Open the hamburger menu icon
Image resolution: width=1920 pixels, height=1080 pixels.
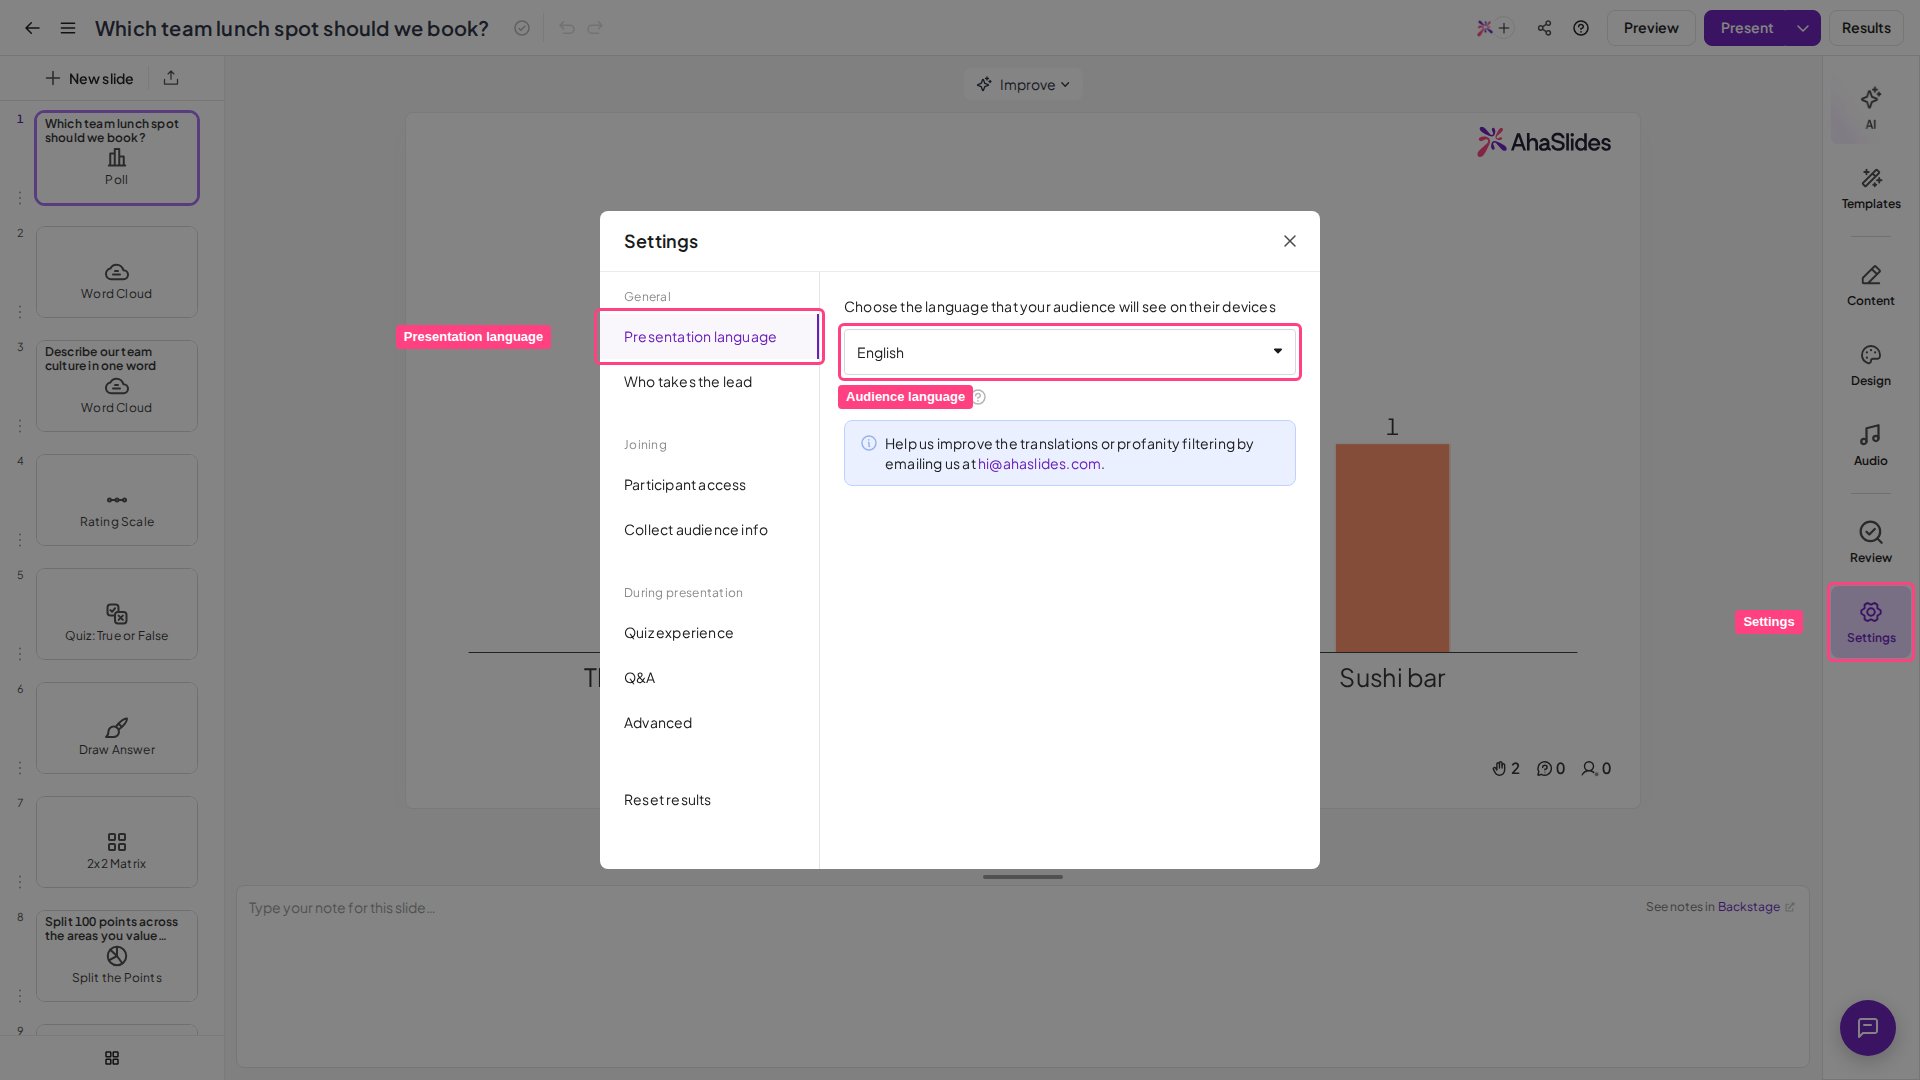coord(68,28)
